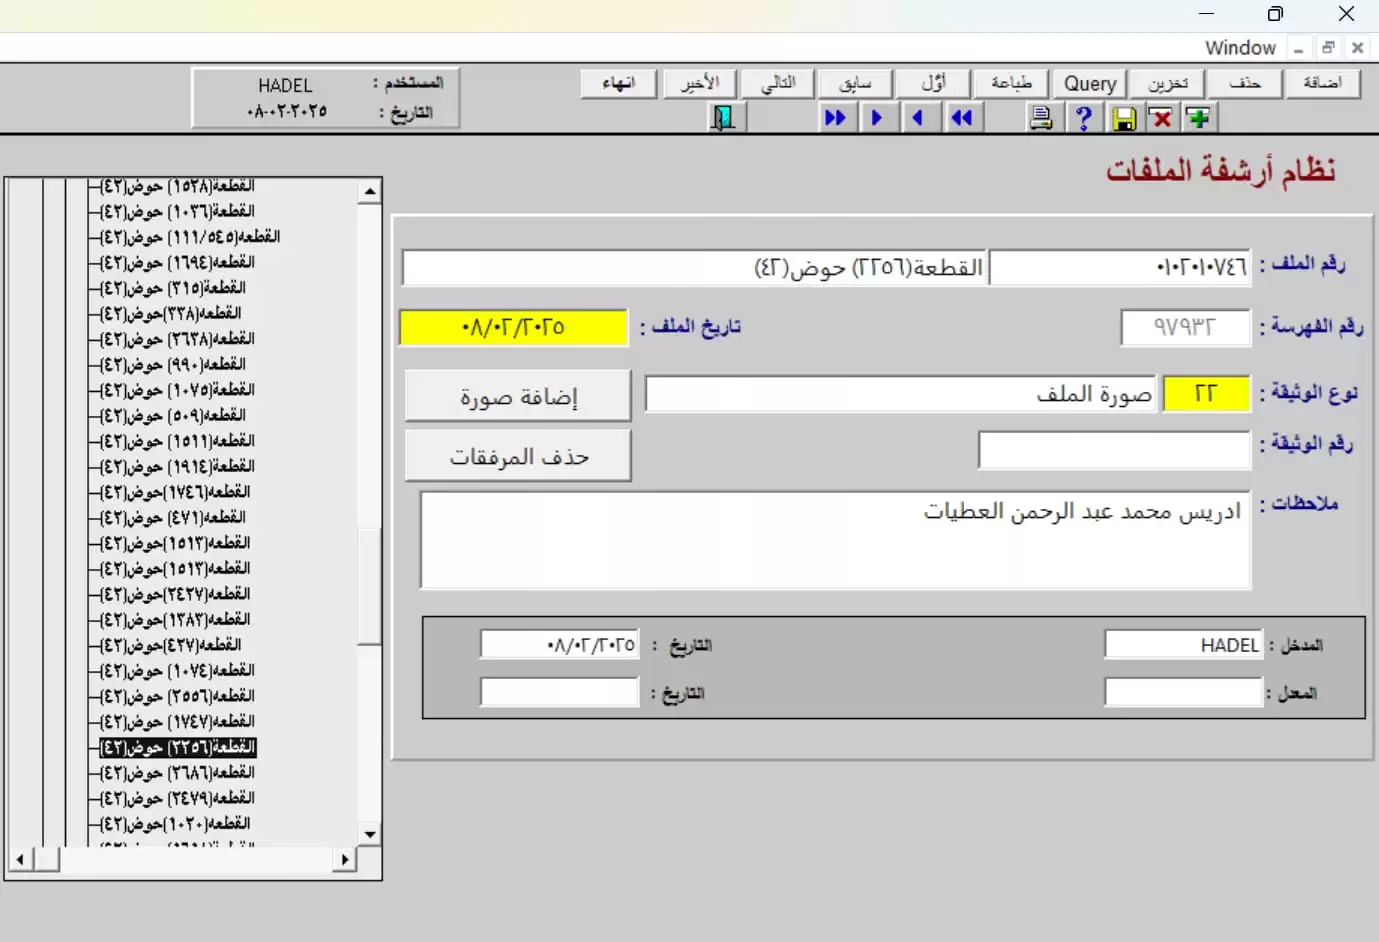
Task: Click the red X delete icon
Action: pyautogui.click(x=1161, y=118)
